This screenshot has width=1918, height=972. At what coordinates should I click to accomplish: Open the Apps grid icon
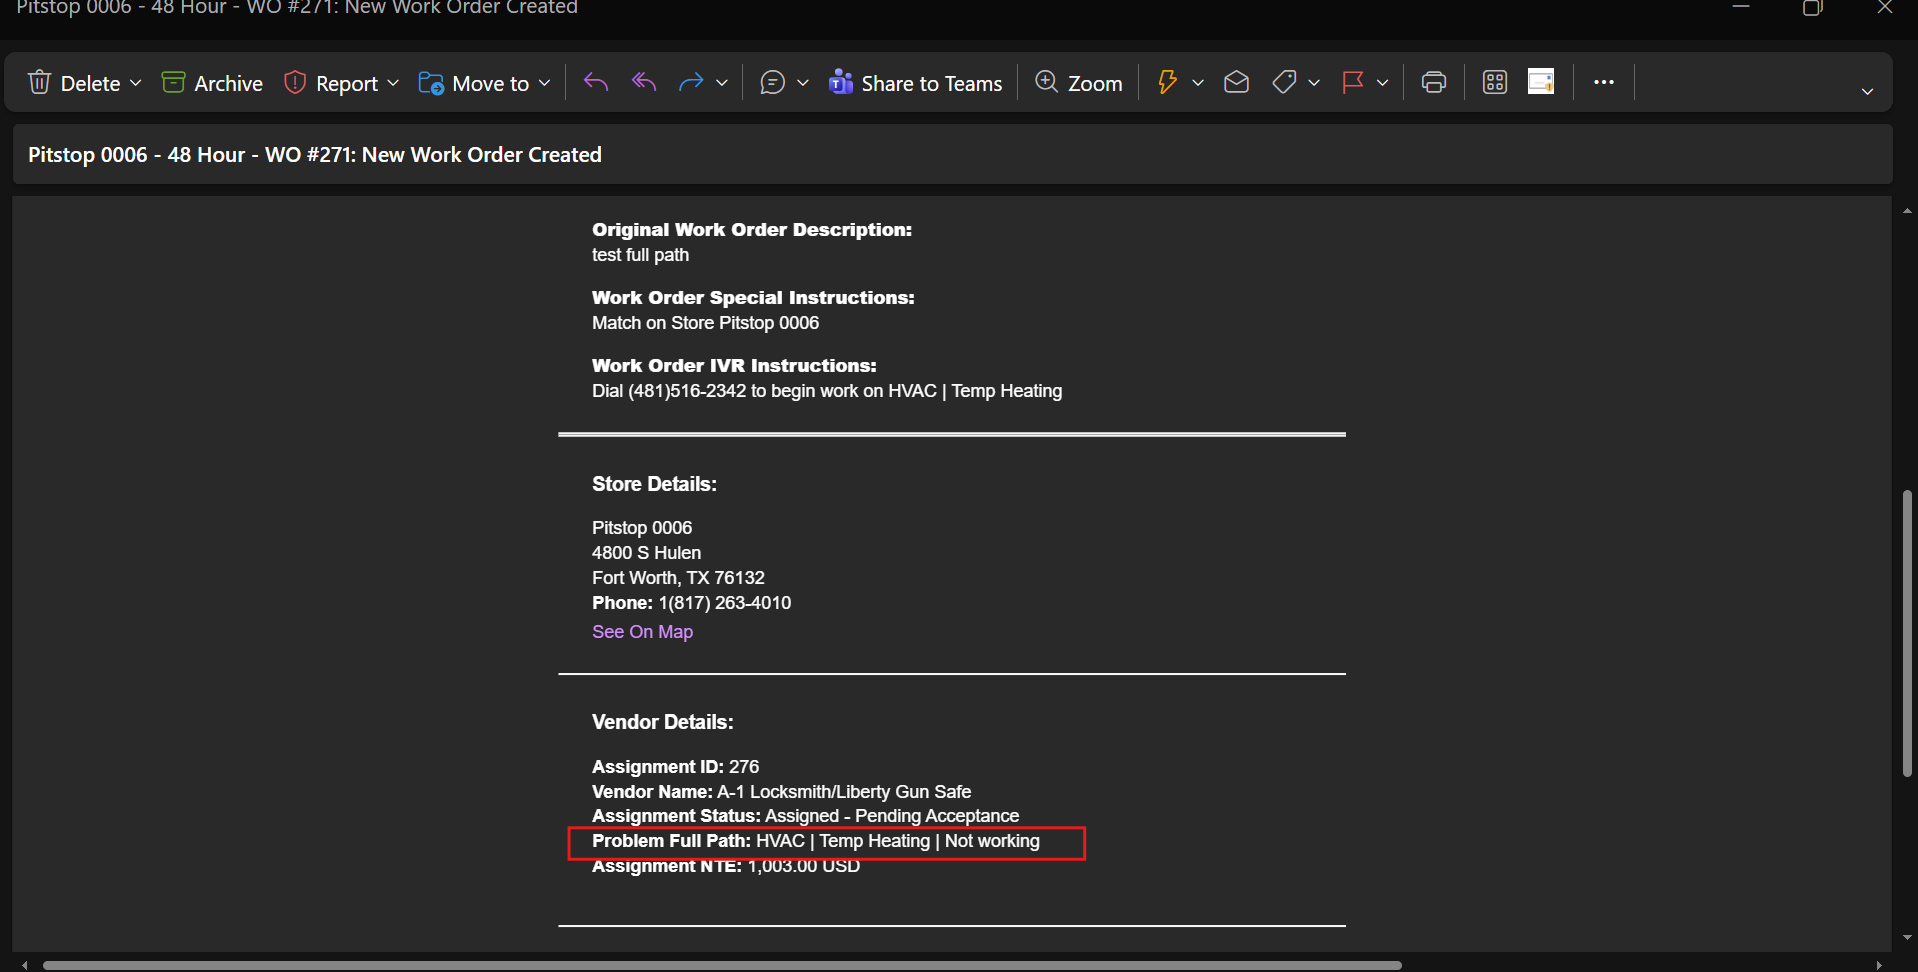(x=1494, y=83)
